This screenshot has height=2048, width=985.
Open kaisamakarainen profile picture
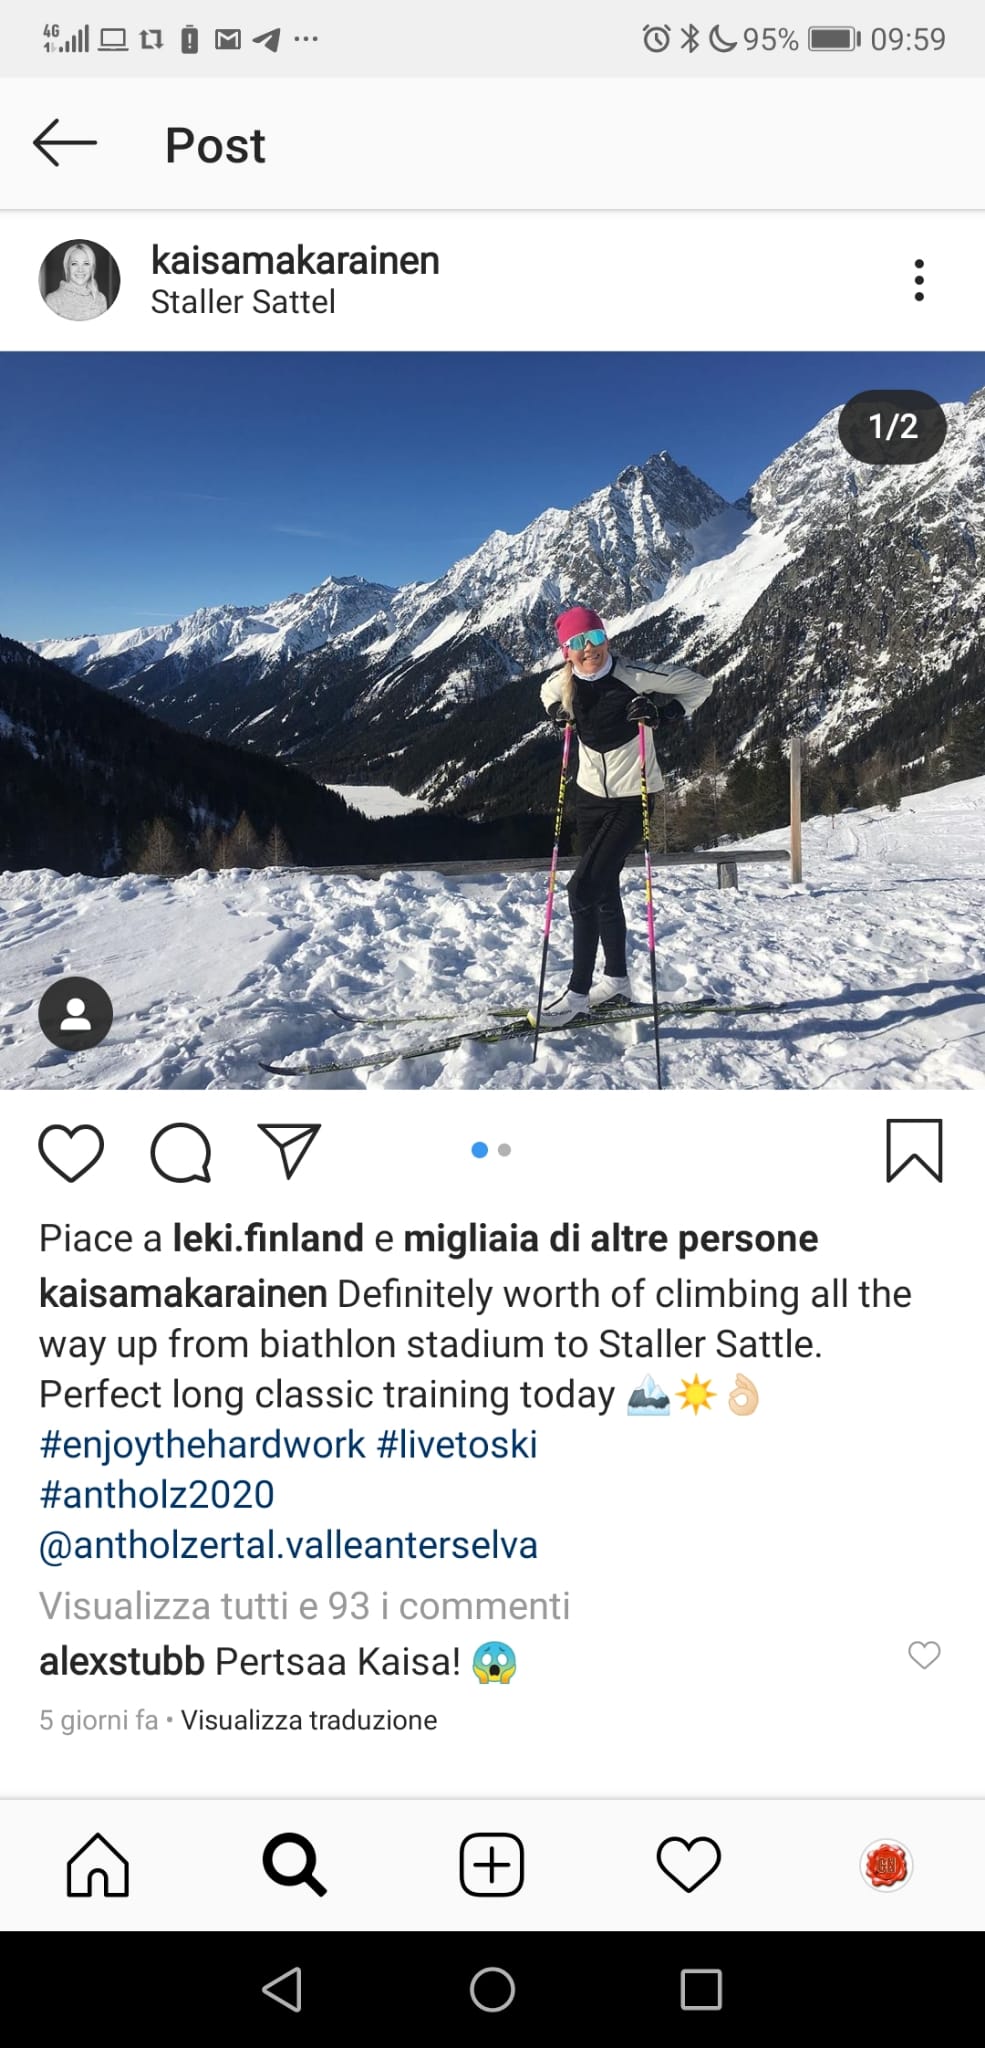(79, 280)
